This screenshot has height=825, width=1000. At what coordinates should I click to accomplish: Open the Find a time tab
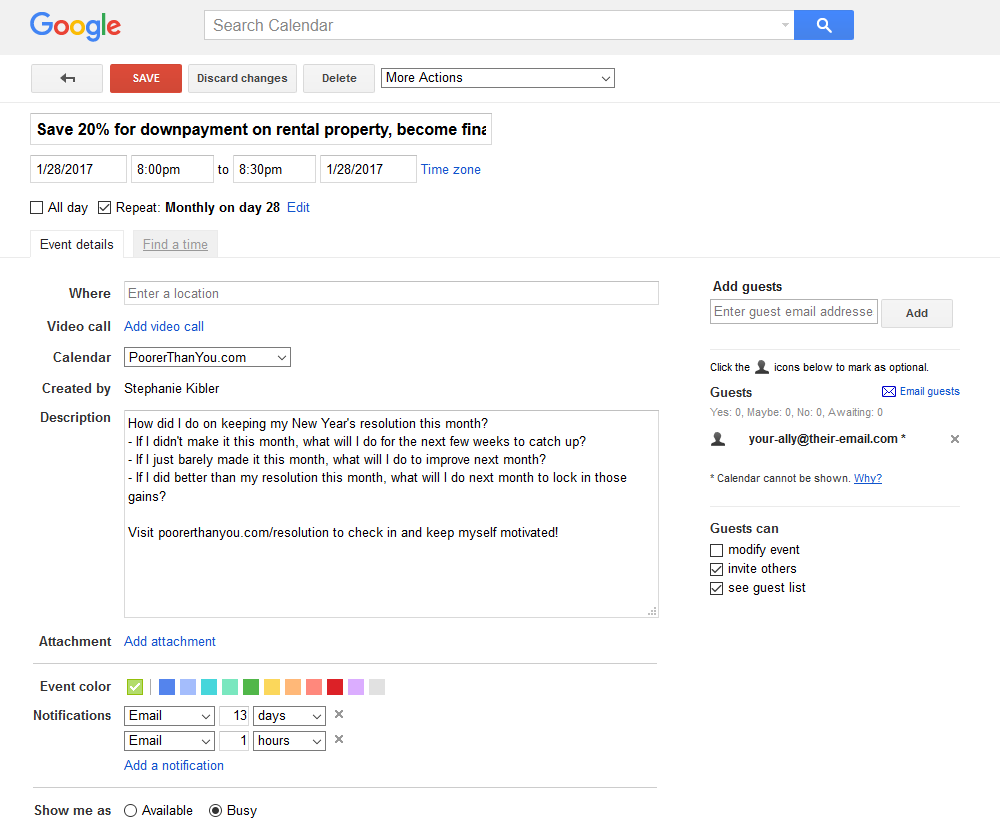175,245
